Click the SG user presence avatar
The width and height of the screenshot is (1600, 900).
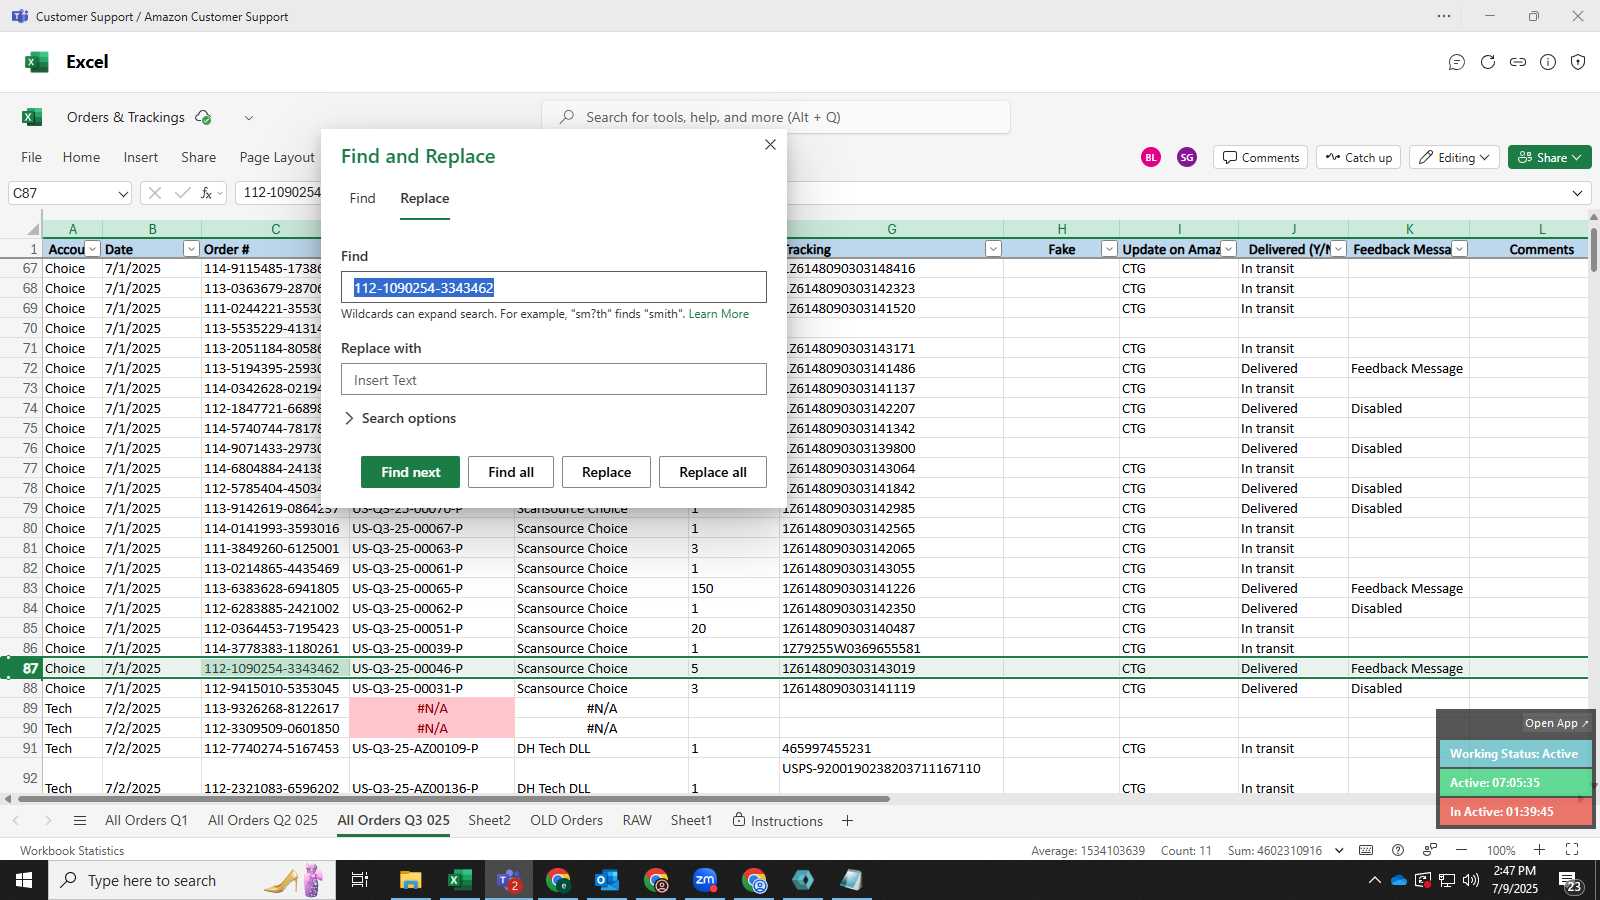pyautogui.click(x=1187, y=157)
